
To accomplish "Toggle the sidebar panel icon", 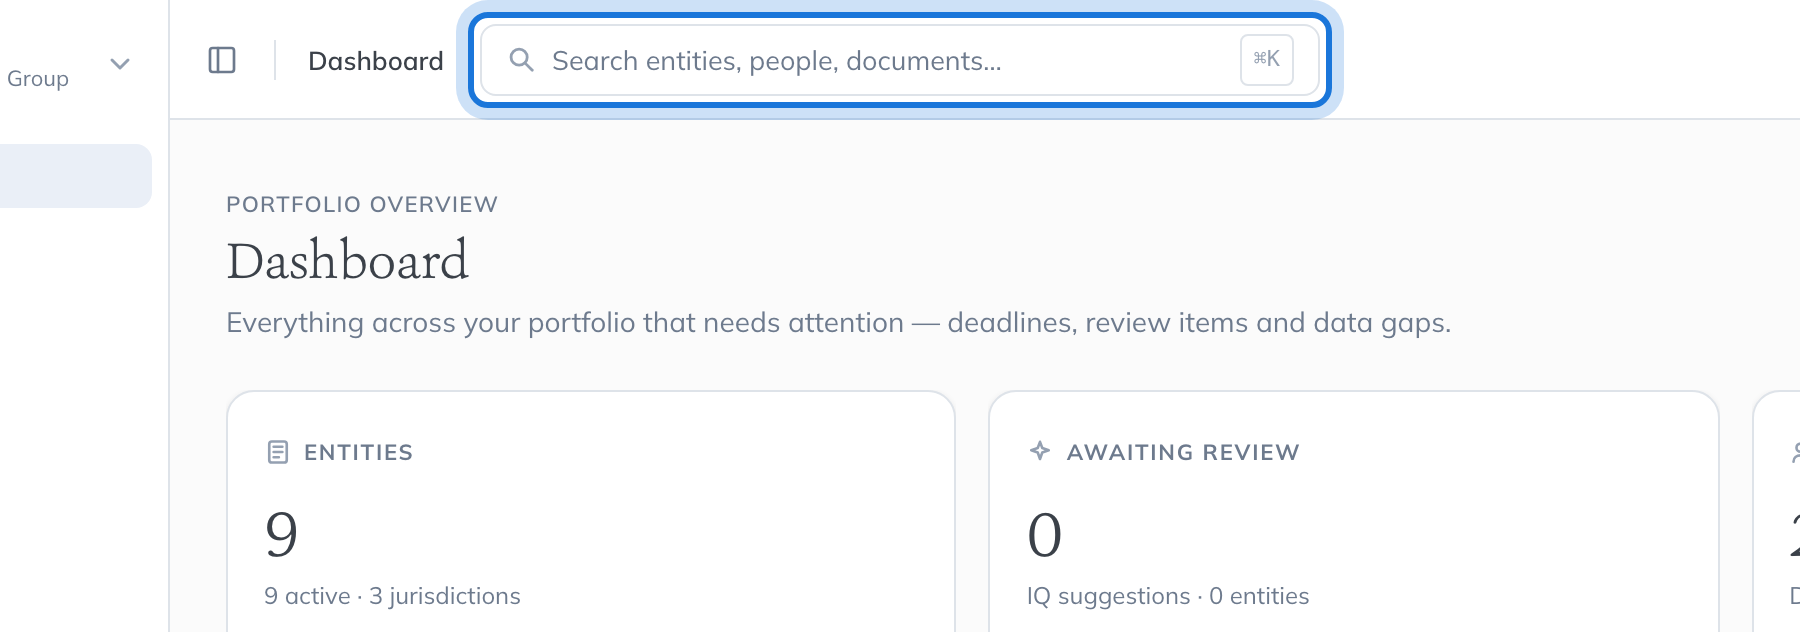I will click(222, 61).
